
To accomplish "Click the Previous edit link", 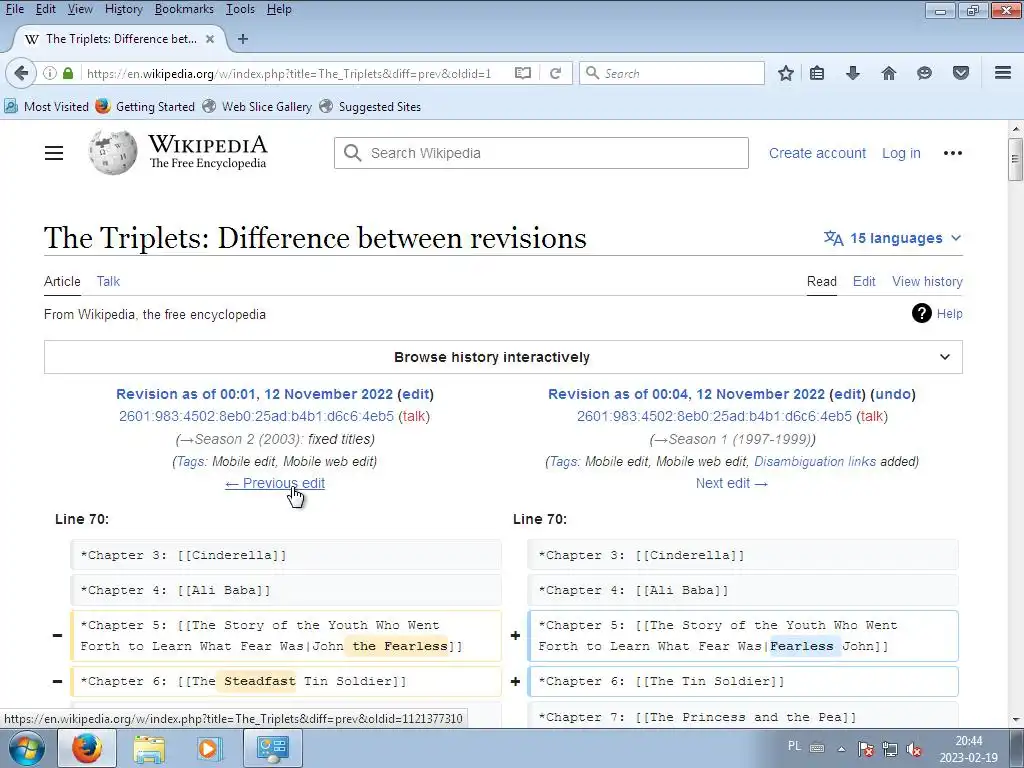I will click(x=275, y=483).
